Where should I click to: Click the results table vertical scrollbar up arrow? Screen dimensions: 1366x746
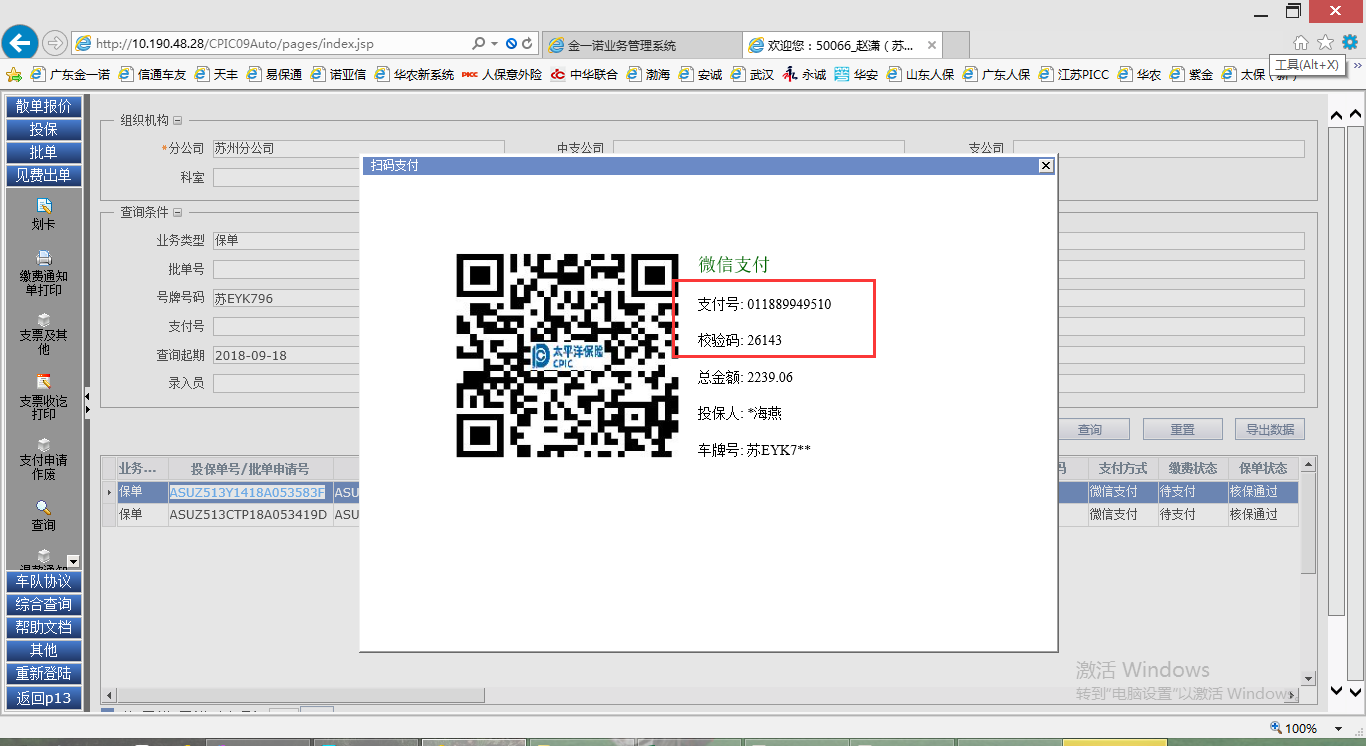tap(1308, 465)
